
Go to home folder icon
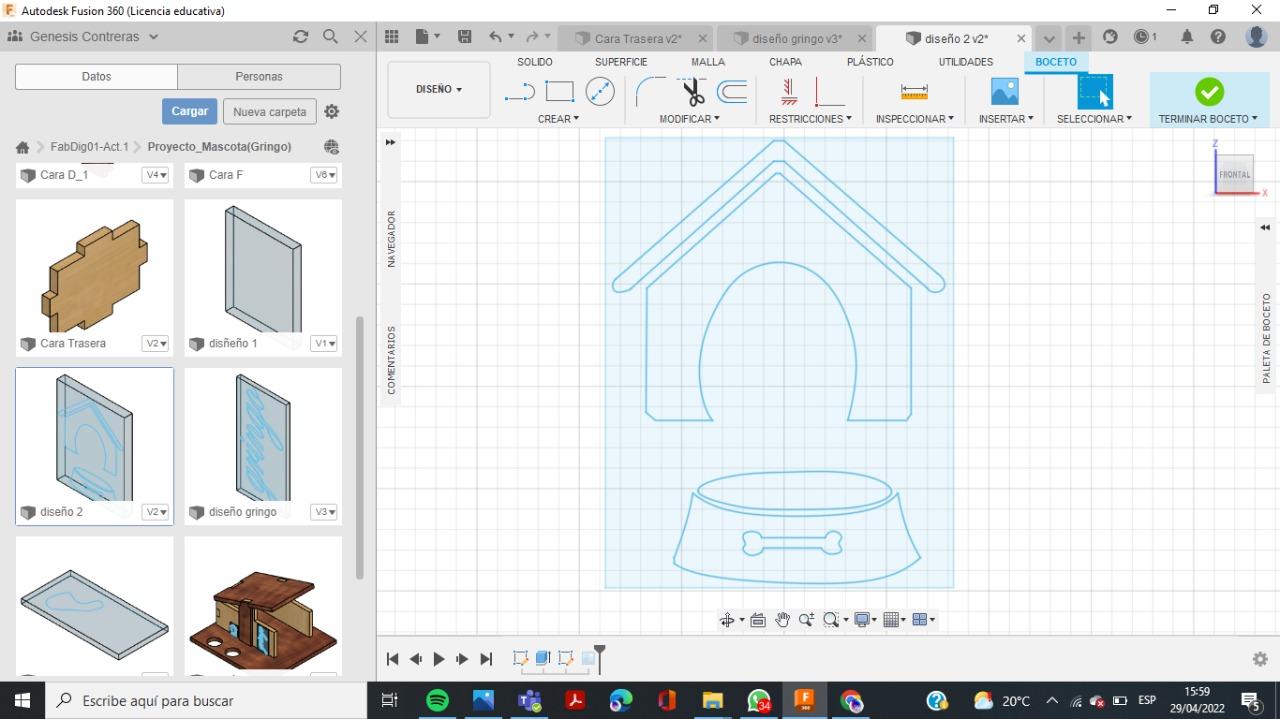point(22,147)
